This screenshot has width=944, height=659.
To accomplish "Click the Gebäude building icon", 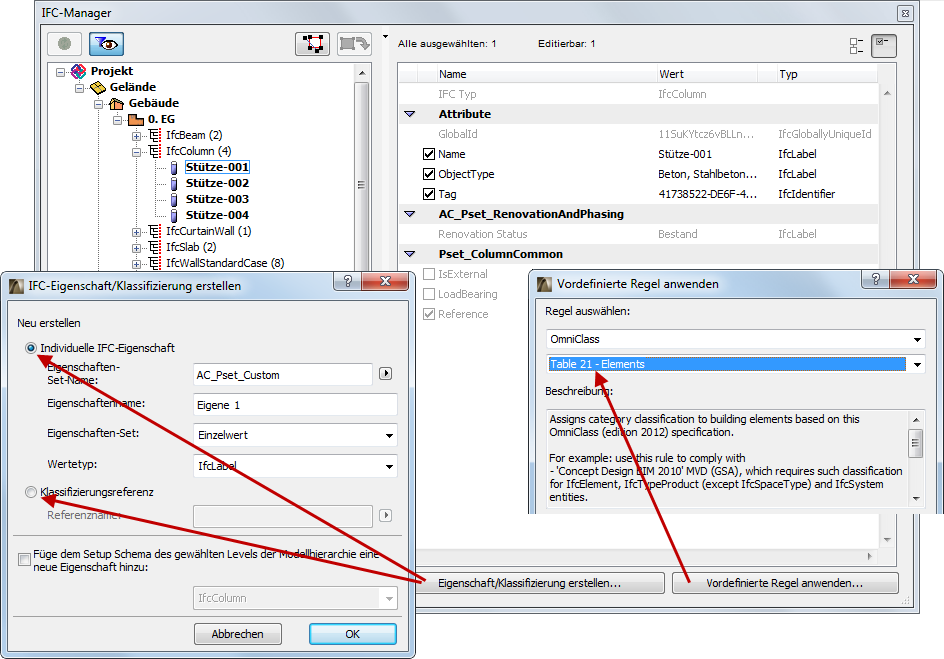I will [116, 104].
